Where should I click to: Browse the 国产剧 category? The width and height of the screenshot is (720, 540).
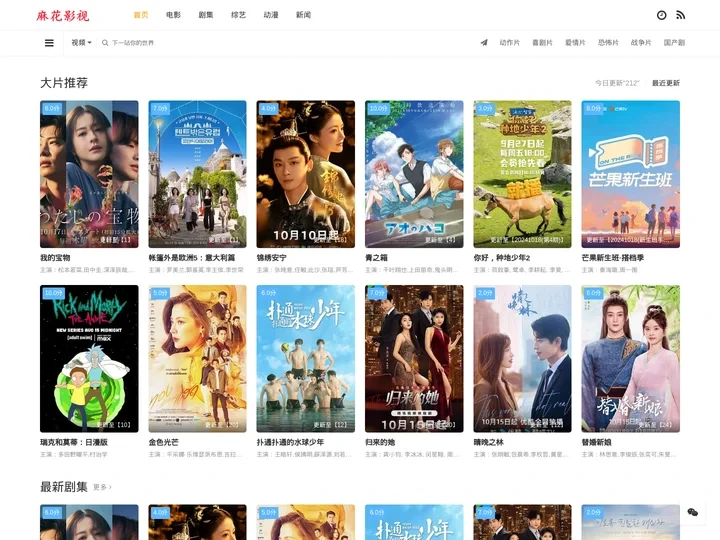[674, 43]
